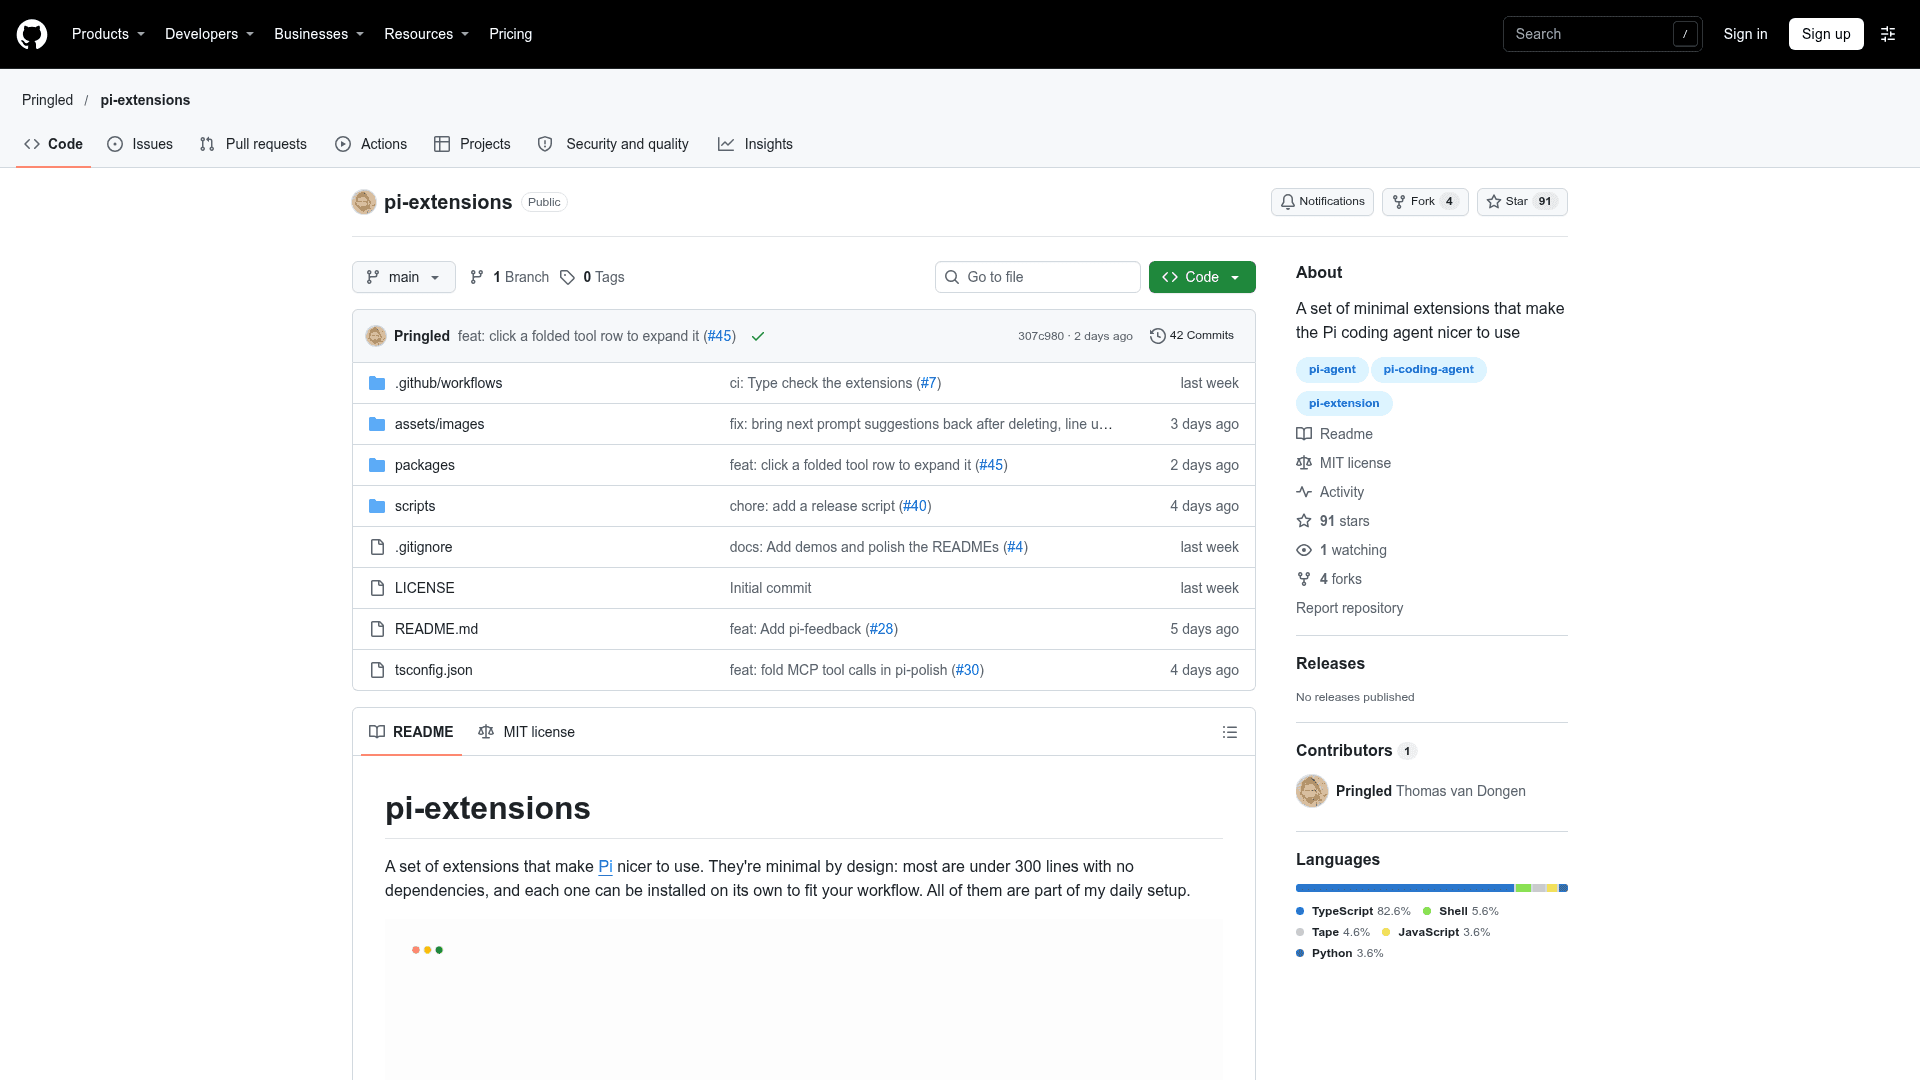
Task: Click the star icon beside 91 stars
Action: pyautogui.click(x=1304, y=521)
